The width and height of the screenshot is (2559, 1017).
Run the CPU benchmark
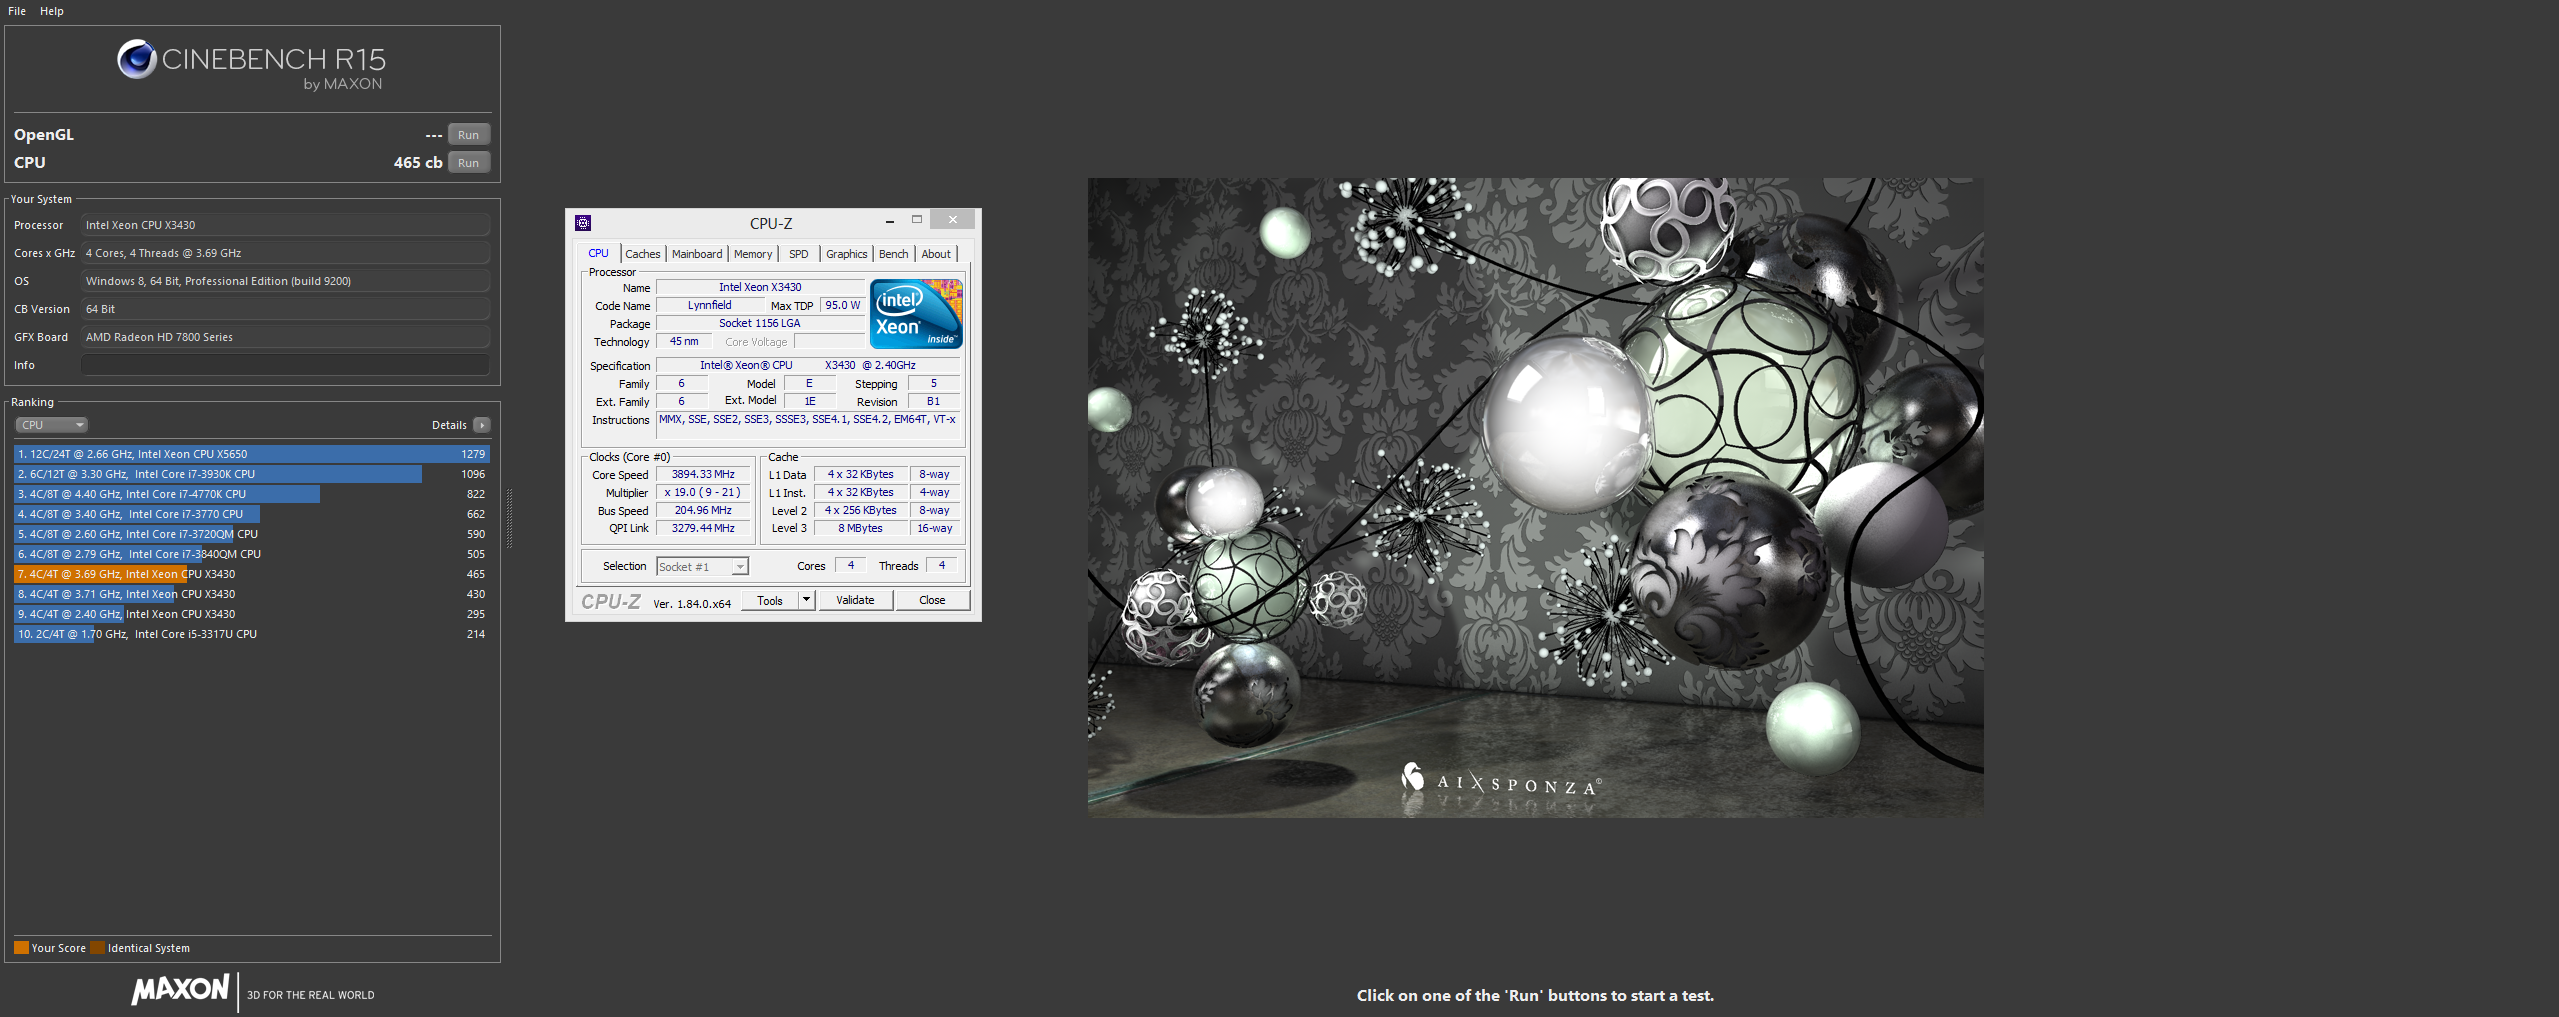pos(469,163)
